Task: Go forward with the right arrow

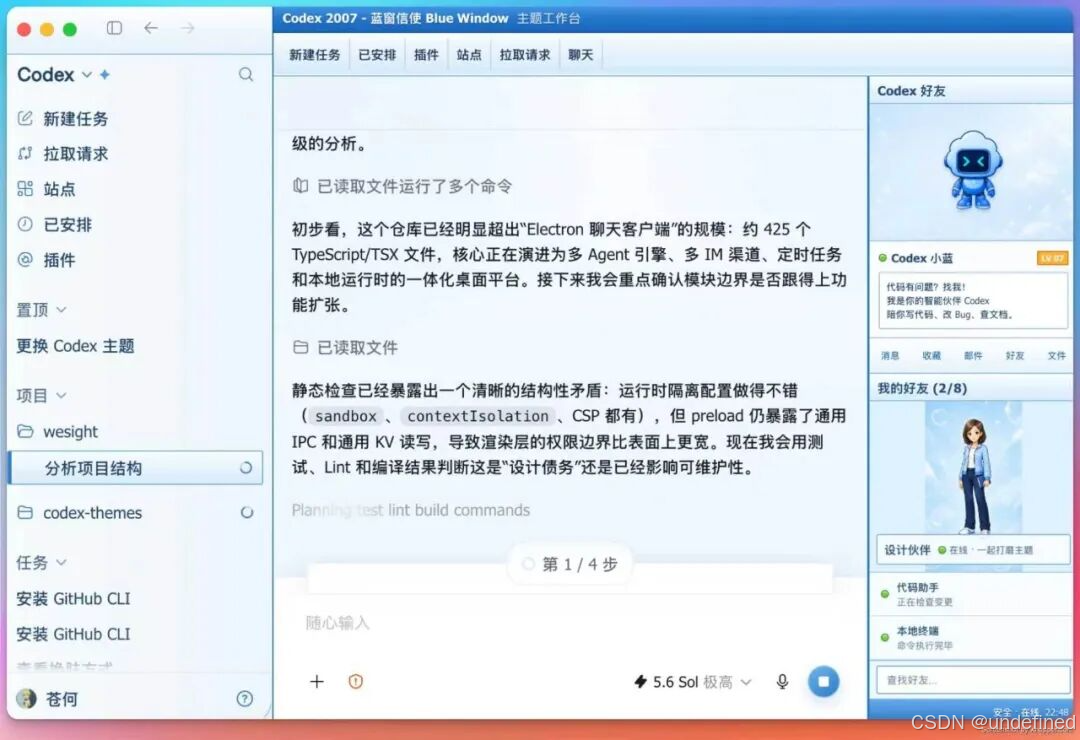Action: (187, 28)
